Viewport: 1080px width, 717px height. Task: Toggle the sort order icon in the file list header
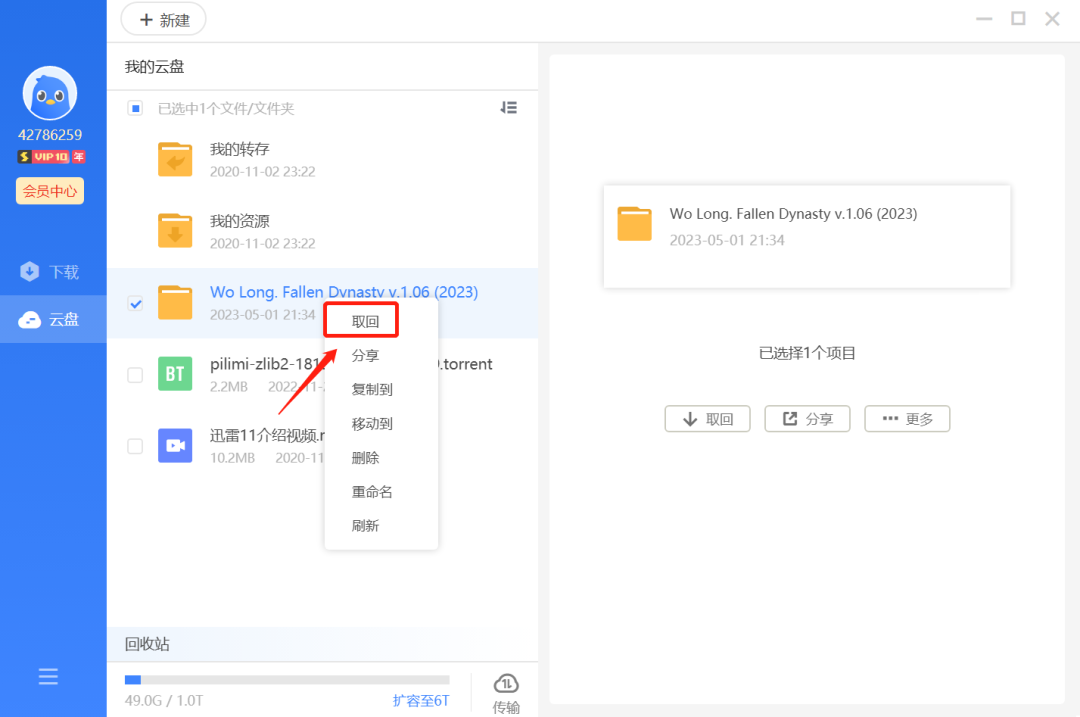508,107
